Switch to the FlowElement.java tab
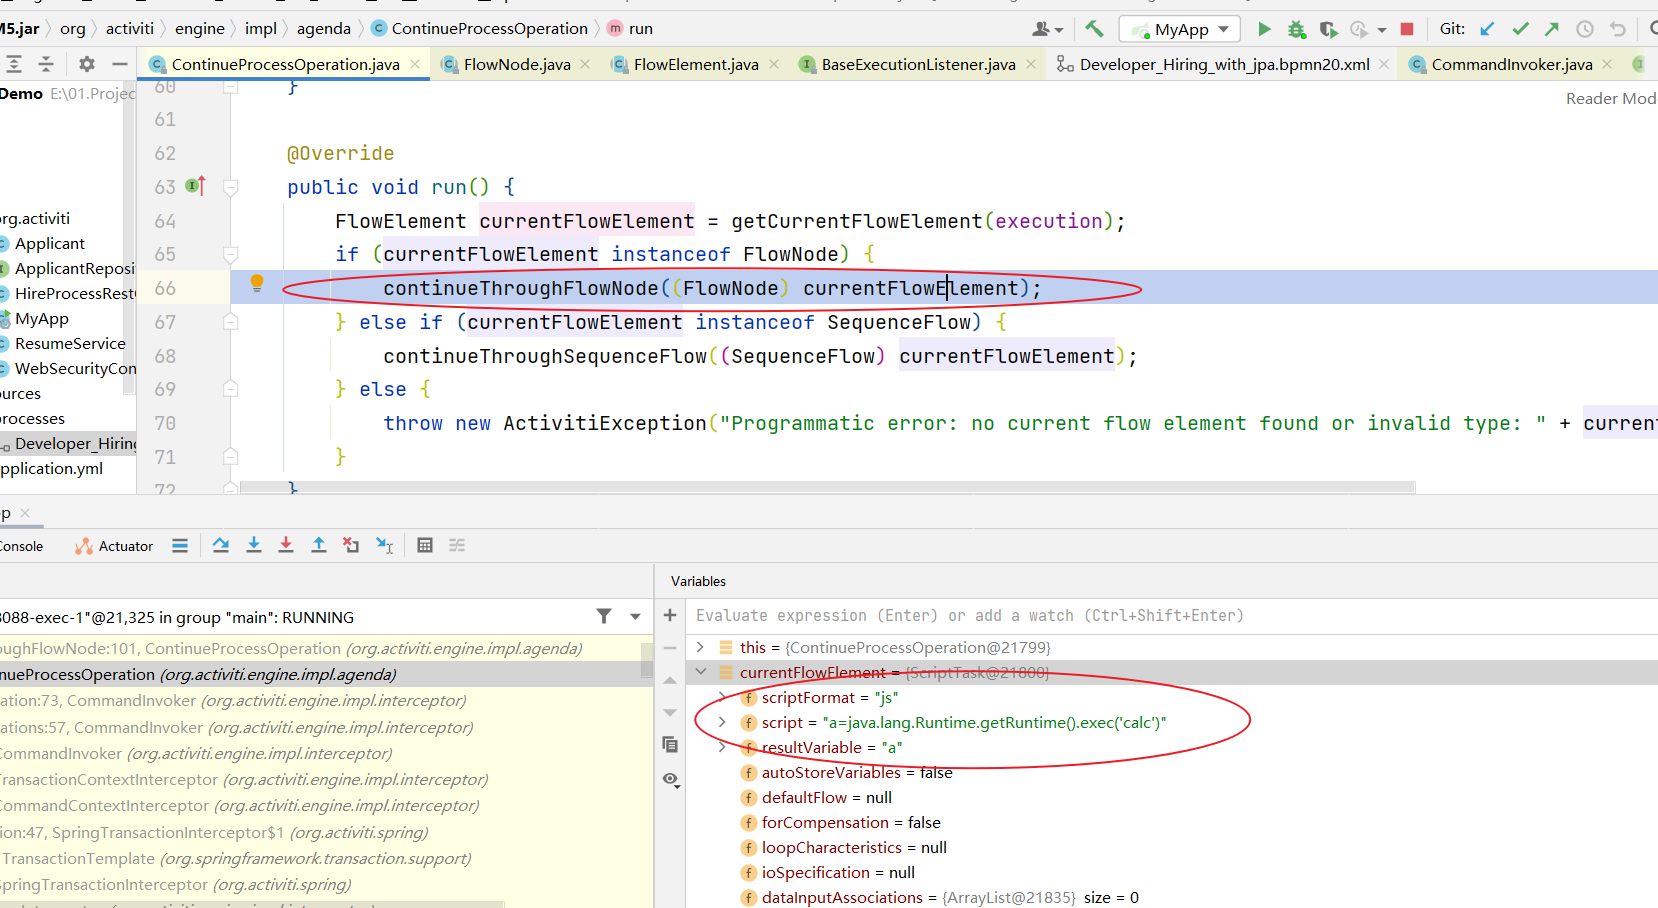 point(696,64)
